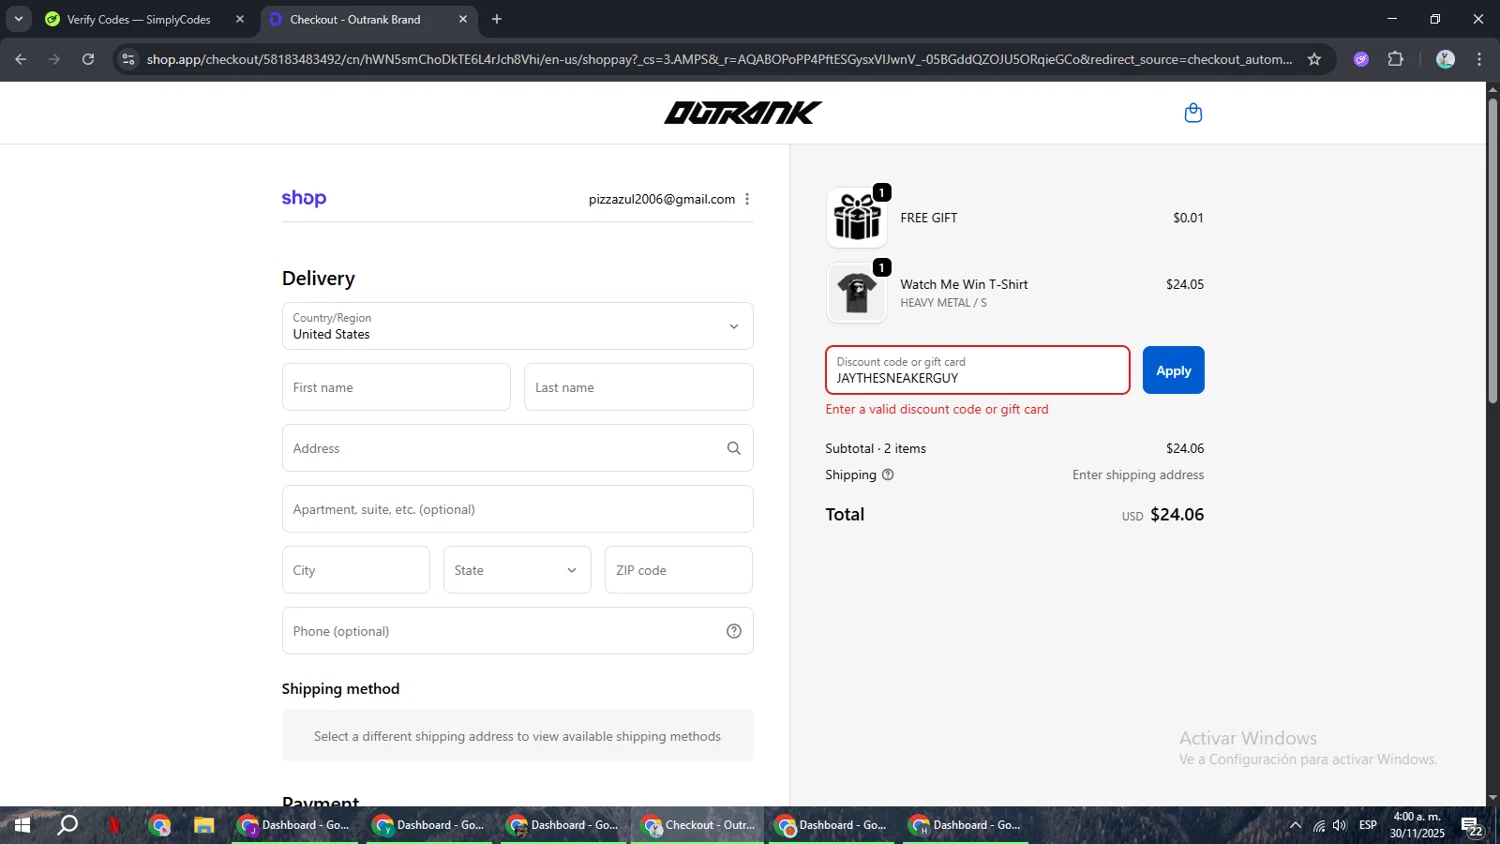Focus the Phone optional field
The width and height of the screenshot is (1500, 844).
pos(517,631)
